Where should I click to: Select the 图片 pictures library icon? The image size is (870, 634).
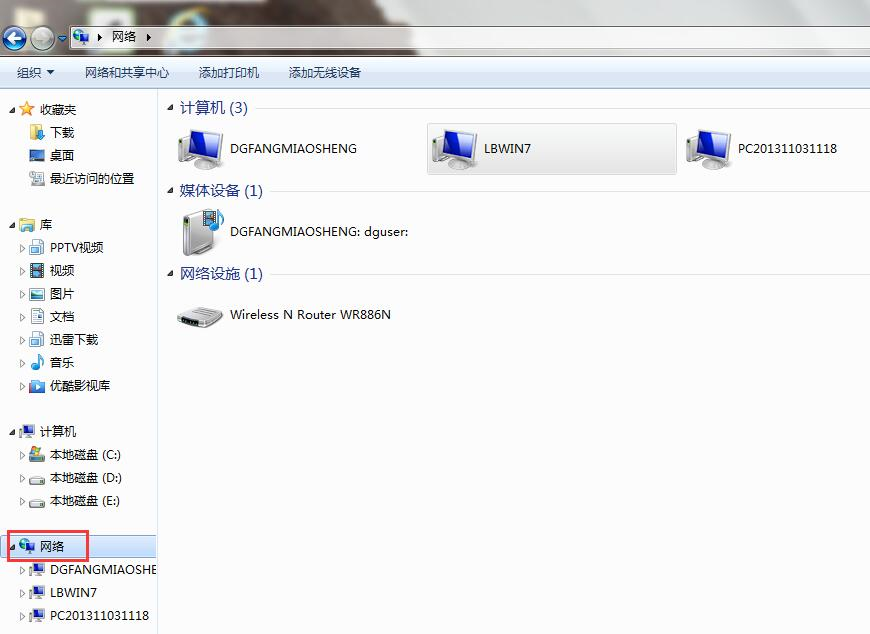click(37, 294)
